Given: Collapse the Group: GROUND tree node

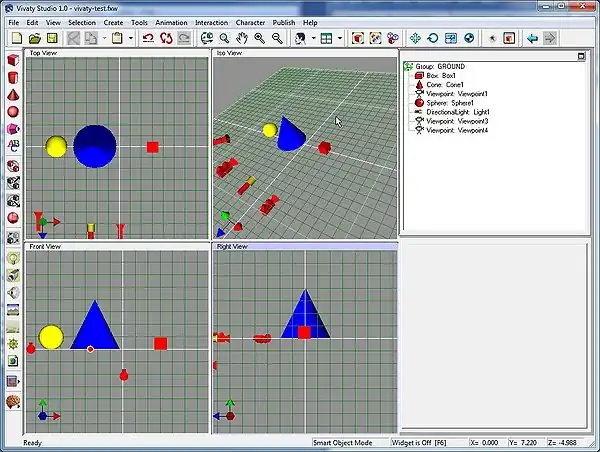Looking at the screenshot, I should pos(409,67).
